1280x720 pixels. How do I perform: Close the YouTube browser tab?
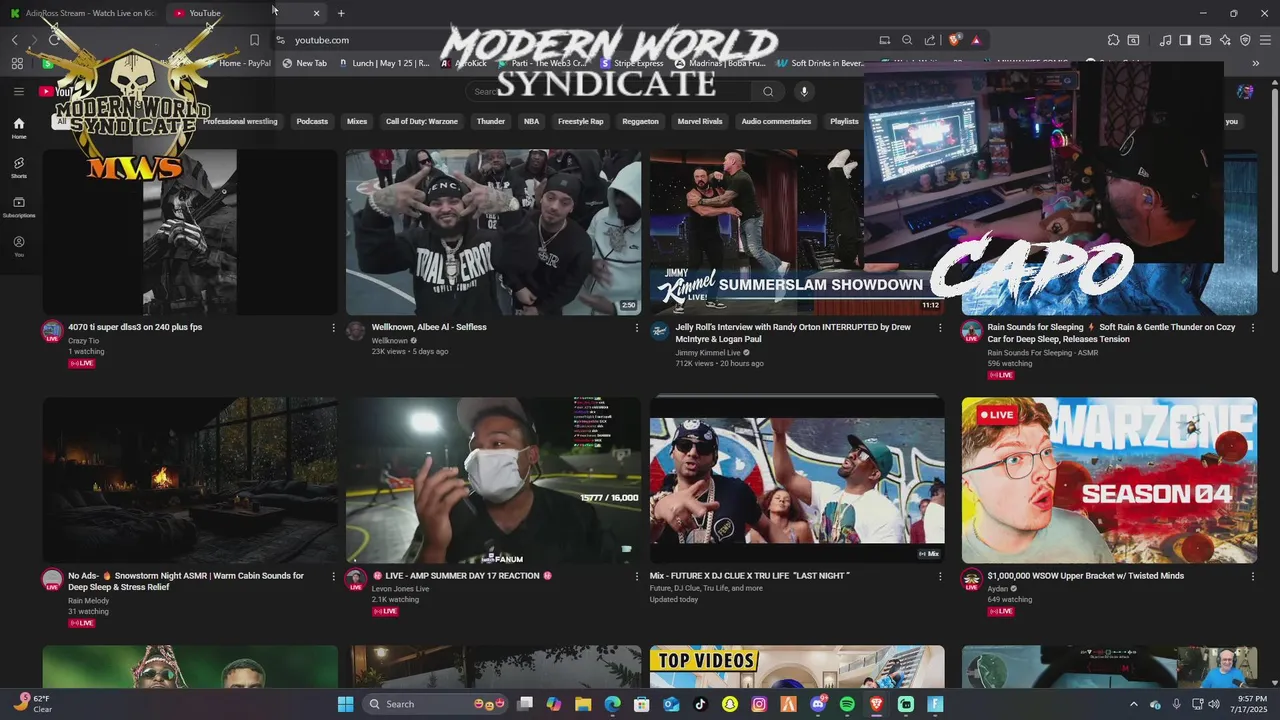tap(316, 13)
